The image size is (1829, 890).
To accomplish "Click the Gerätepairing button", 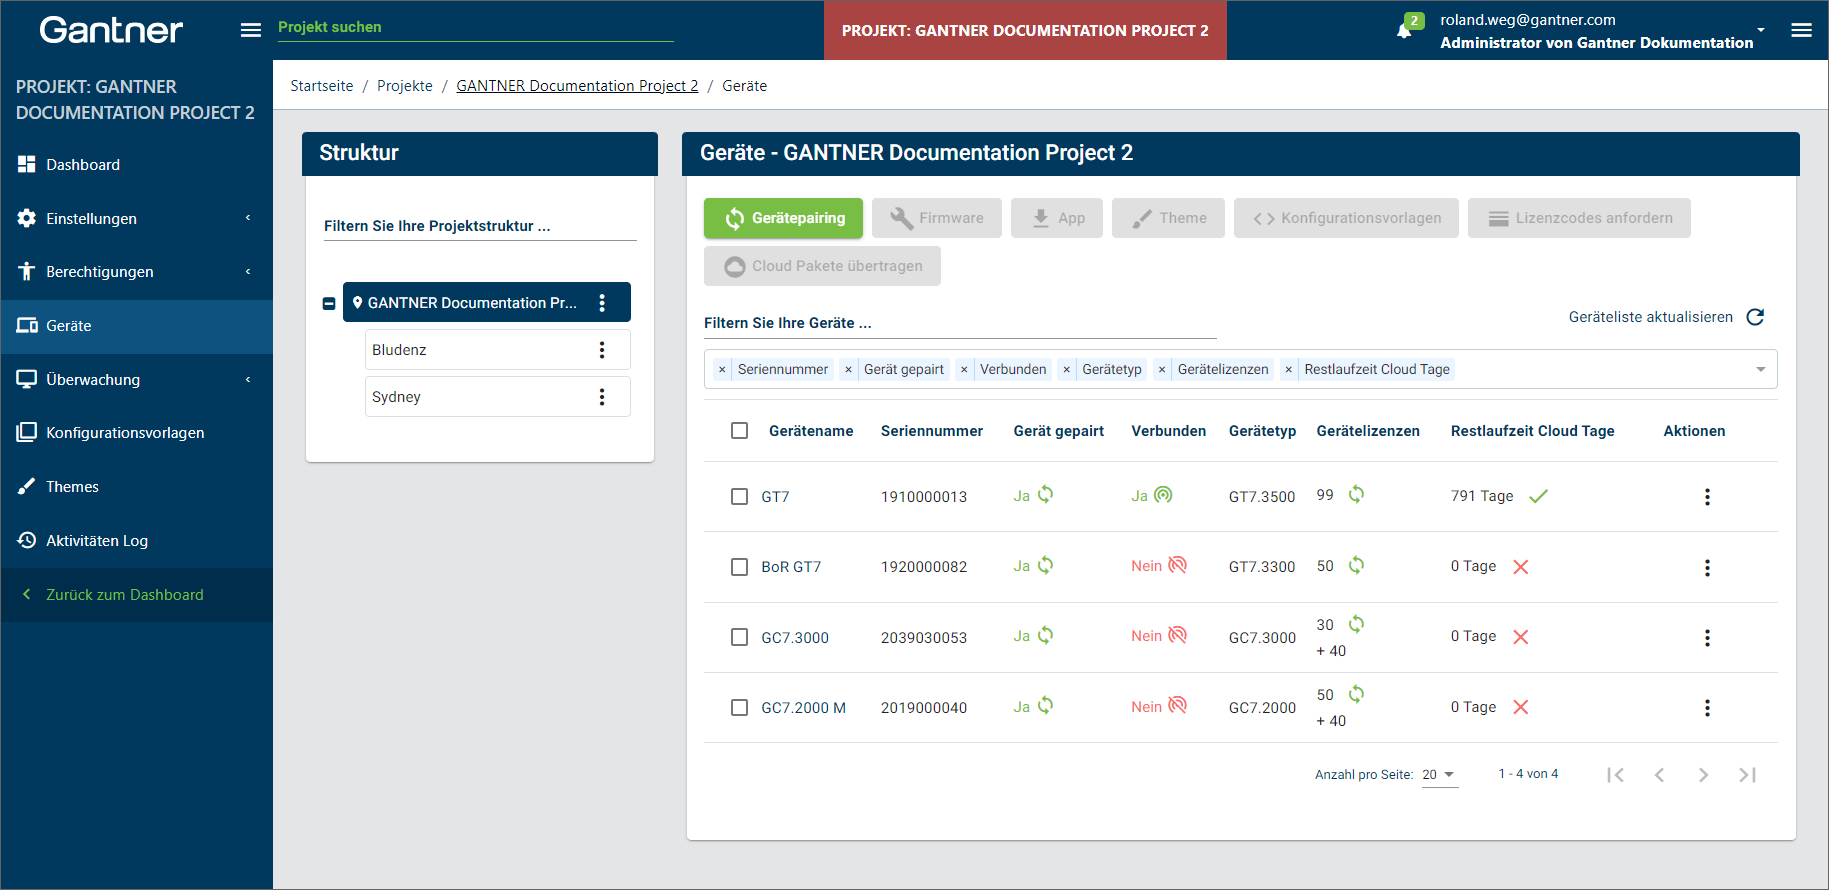I will (783, 218).
